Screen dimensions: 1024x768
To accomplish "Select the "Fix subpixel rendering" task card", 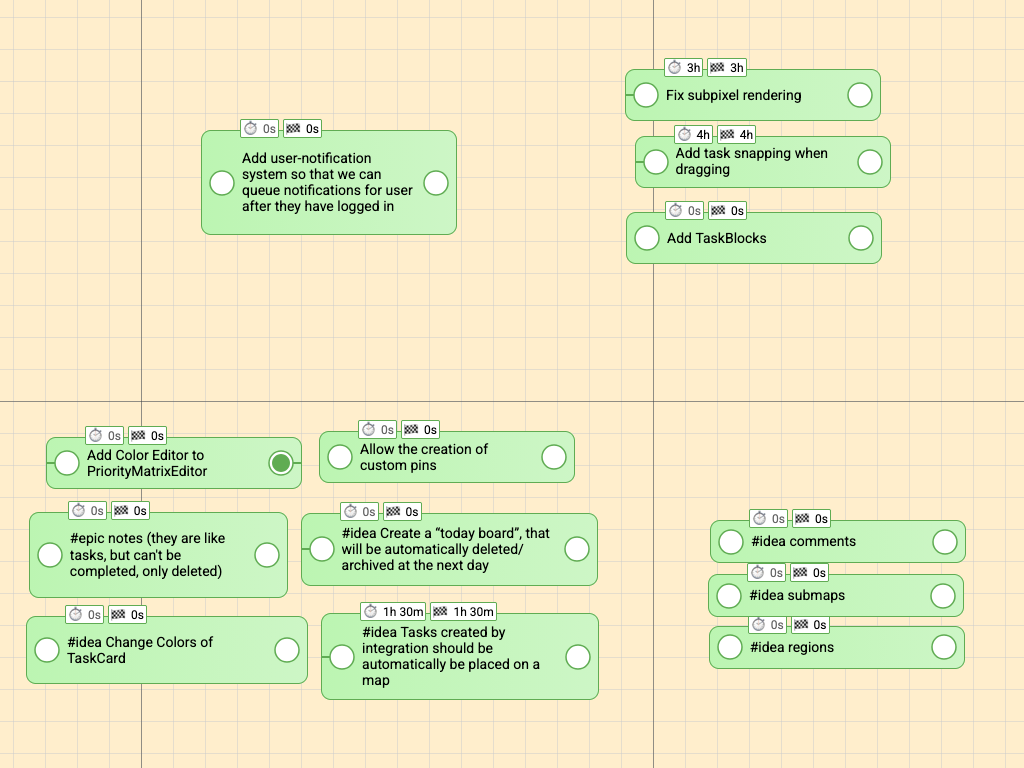I will pos(752,95).
